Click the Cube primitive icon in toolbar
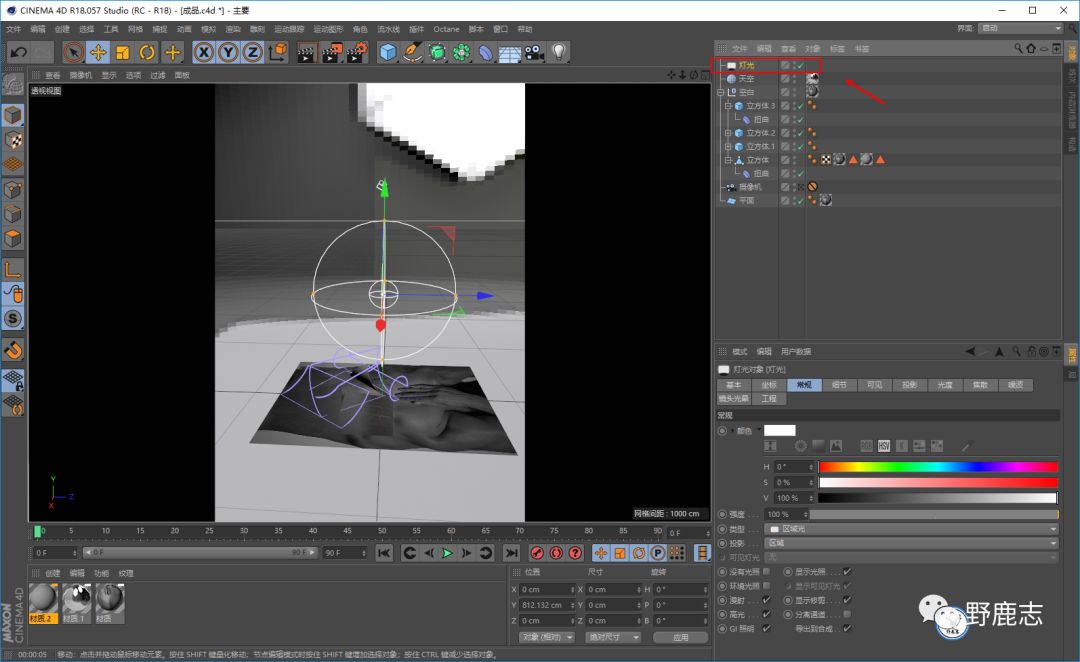Screen dimensions: 1080x662 pos(388,52)
